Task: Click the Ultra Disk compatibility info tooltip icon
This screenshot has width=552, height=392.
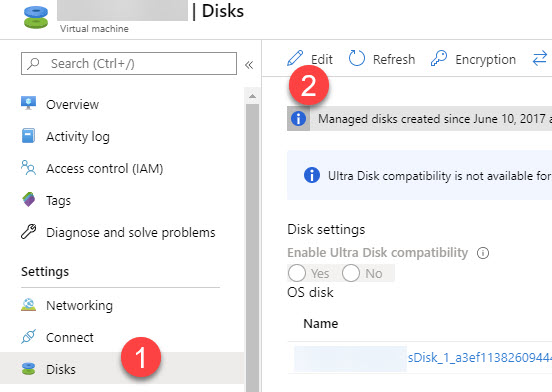Action: [x=483, y=253]
